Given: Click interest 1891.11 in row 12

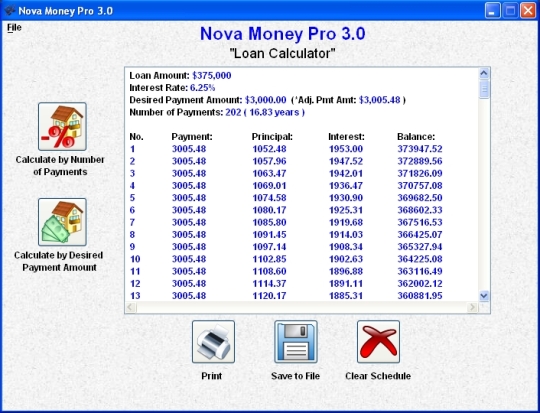Looking at the screenshot, I should (346, 283).
